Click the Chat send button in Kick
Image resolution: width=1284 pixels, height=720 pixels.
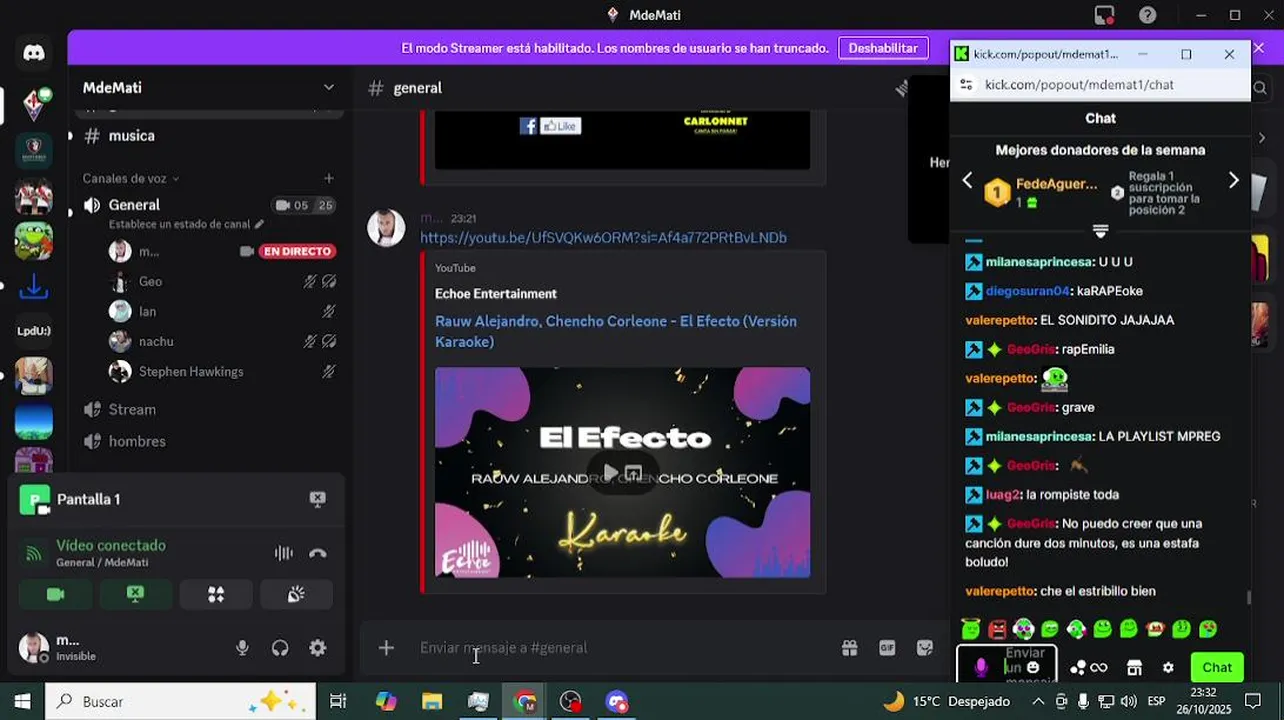point(1217,667)
